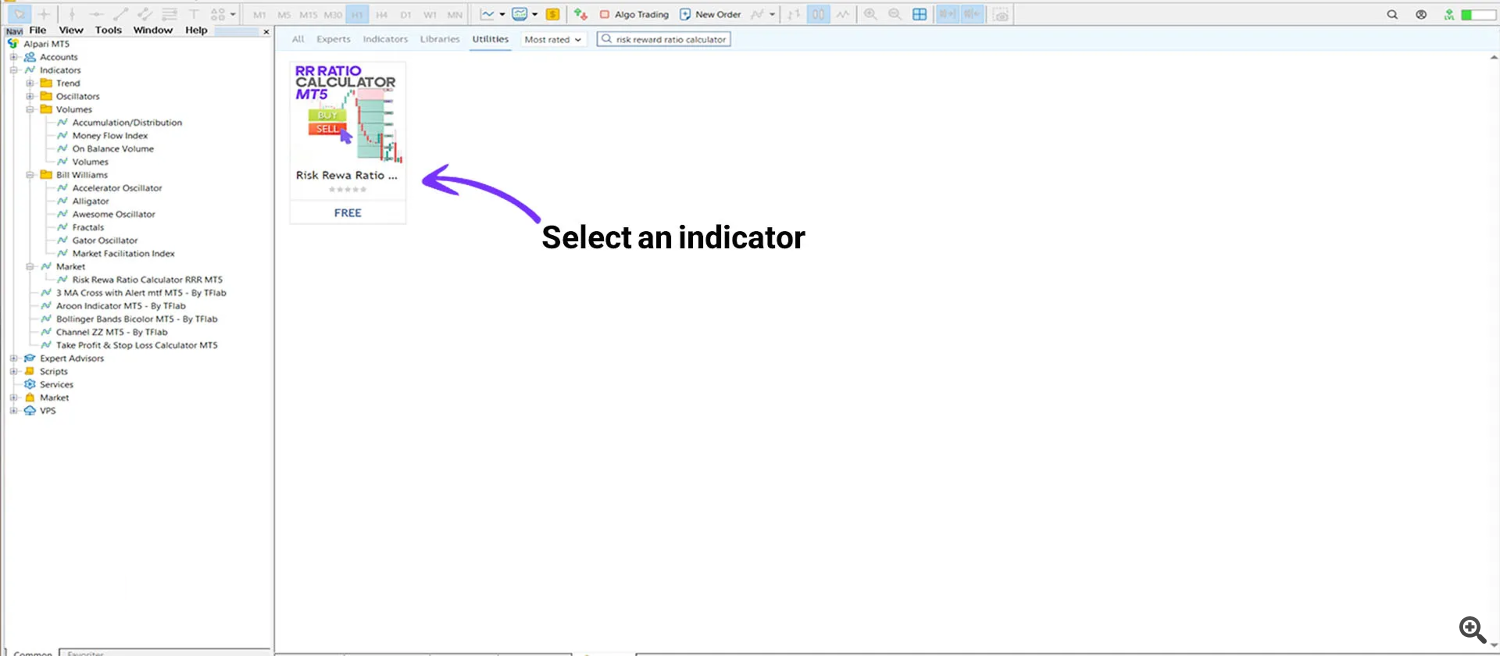Select the horizontal line drawing tool

point(96,14)
